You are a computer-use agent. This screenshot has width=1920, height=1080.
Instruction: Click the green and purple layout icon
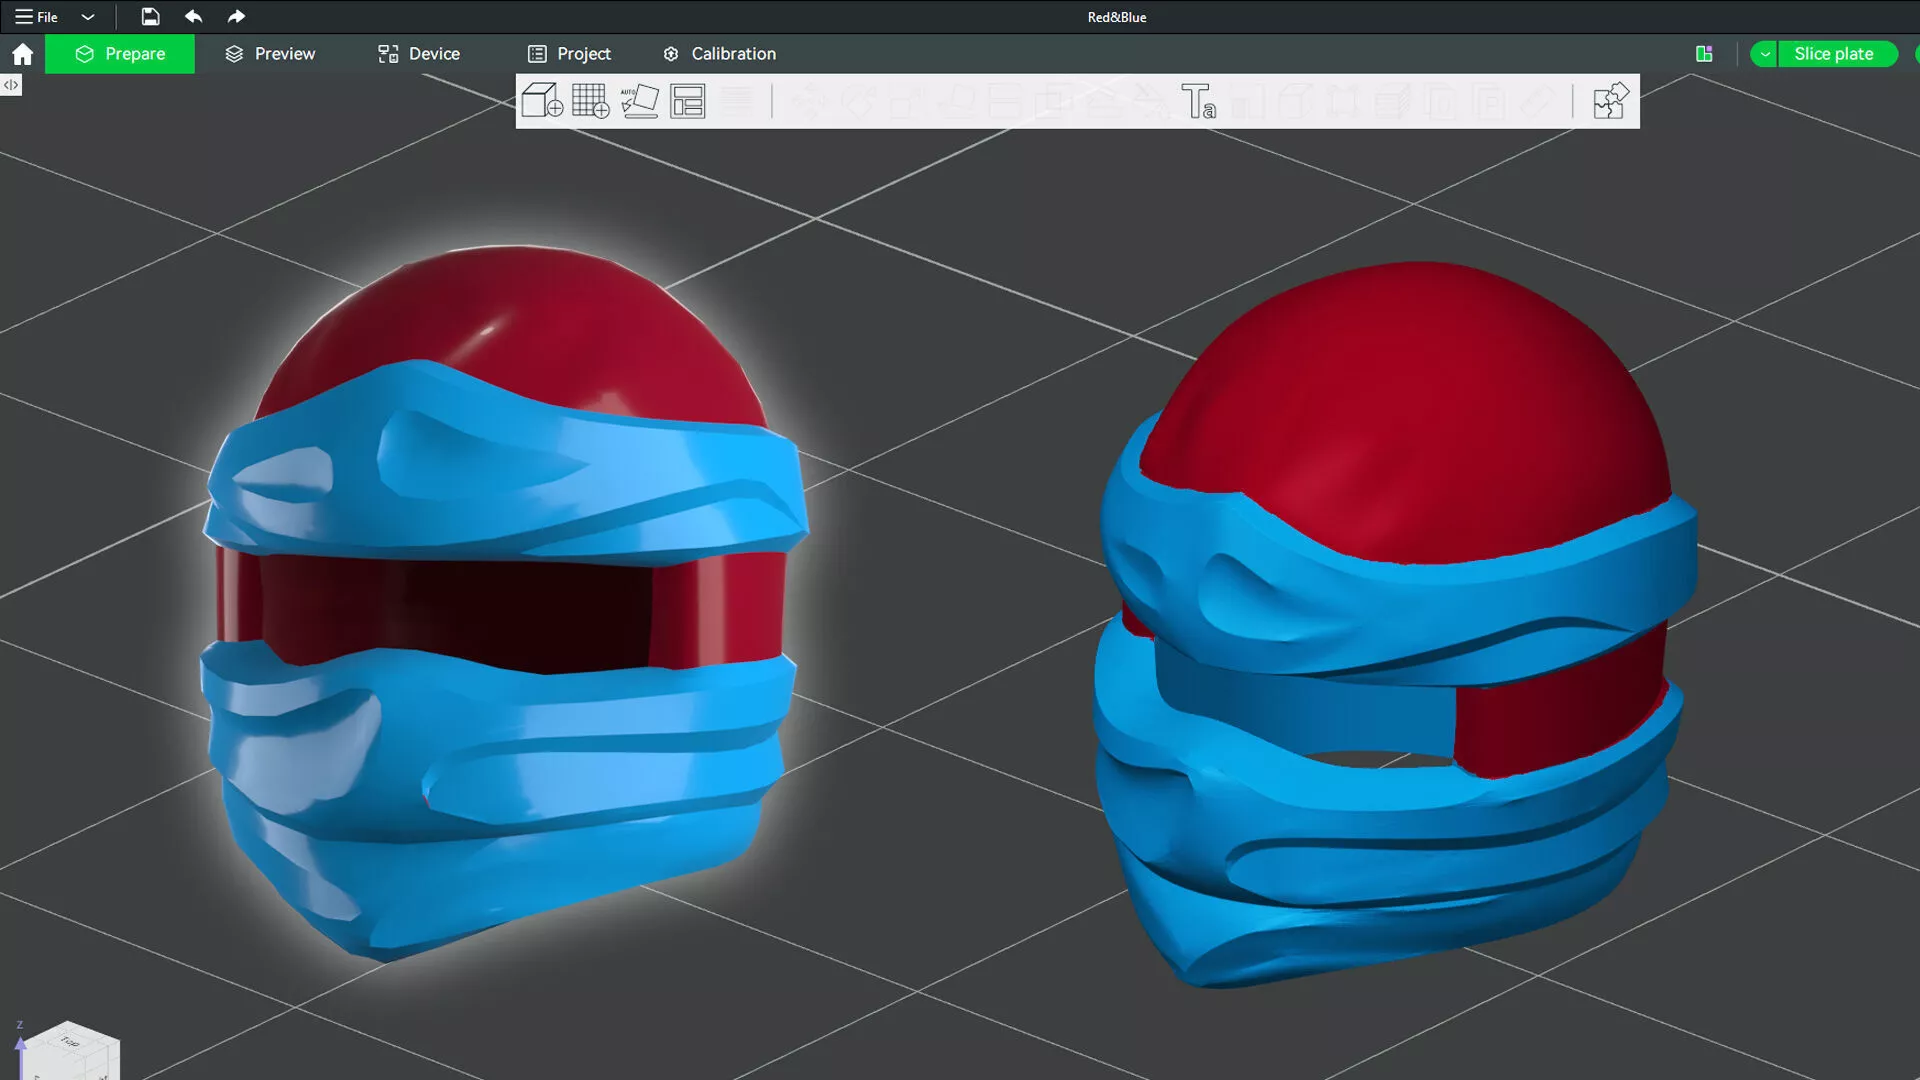[1705, 54]
